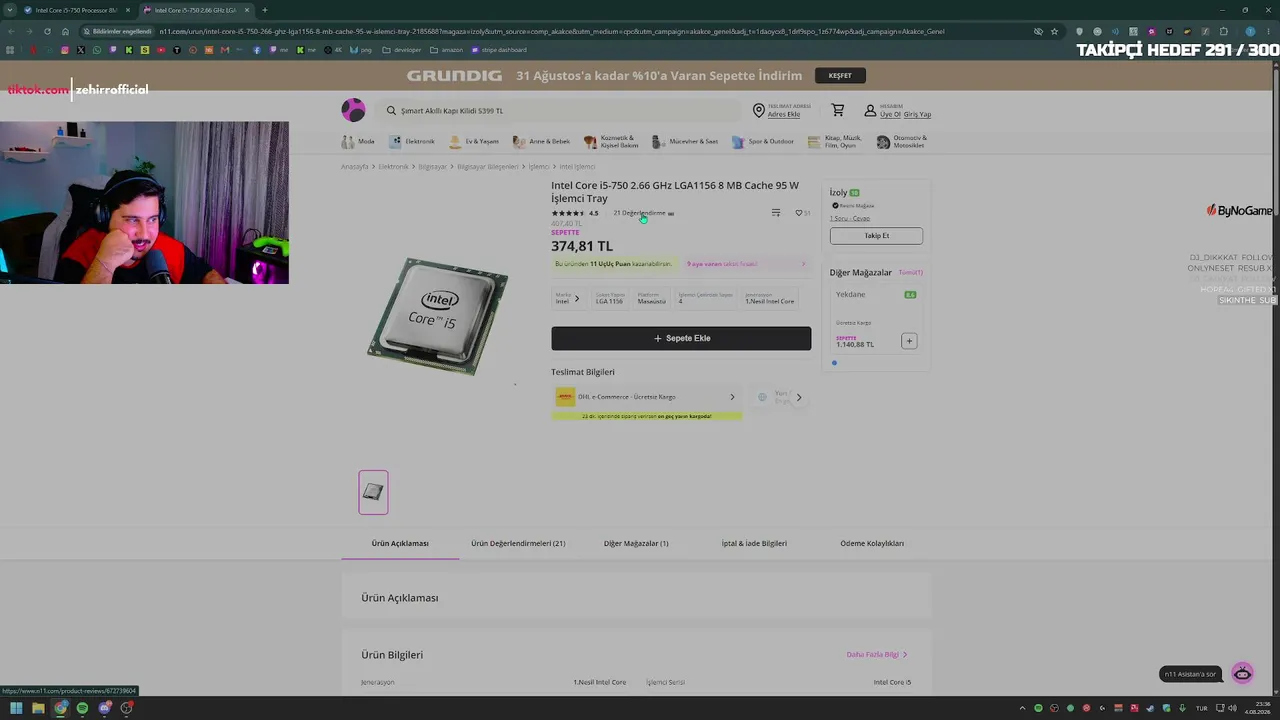Open İptal & İade Bilgileri tab

[x=754, y=543]
